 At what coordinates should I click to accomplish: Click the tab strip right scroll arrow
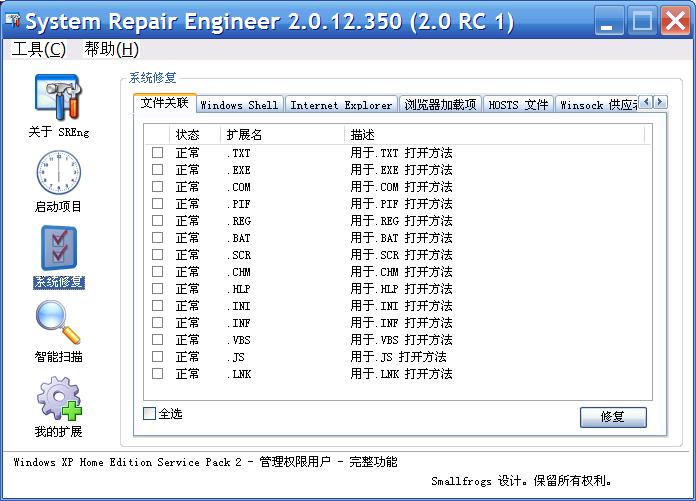(660, 102)
